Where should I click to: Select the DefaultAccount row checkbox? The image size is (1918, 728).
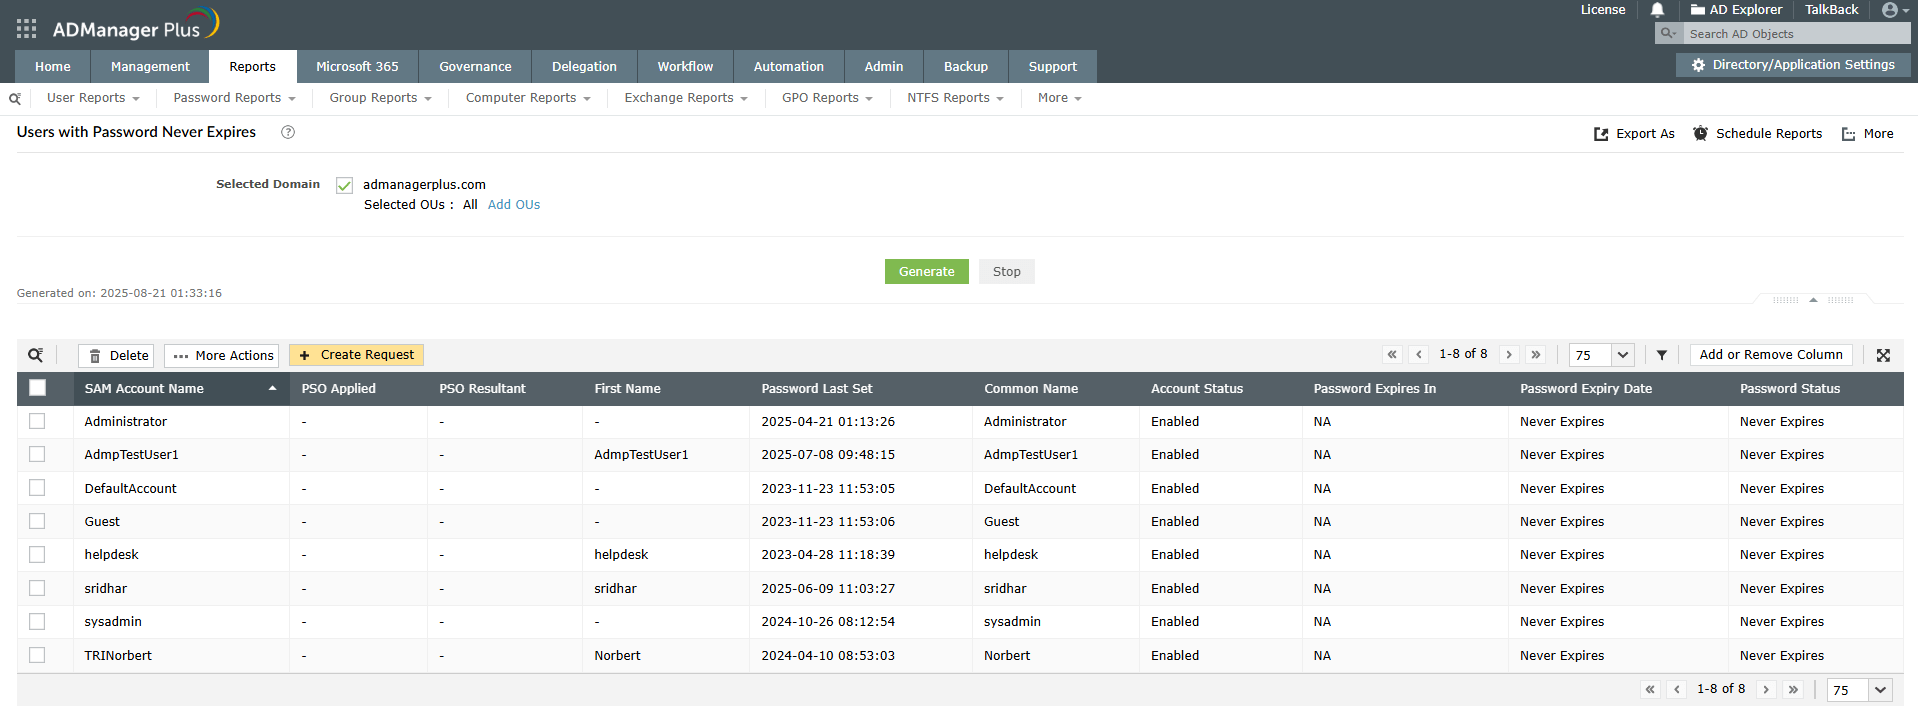(x=37, y=488)
